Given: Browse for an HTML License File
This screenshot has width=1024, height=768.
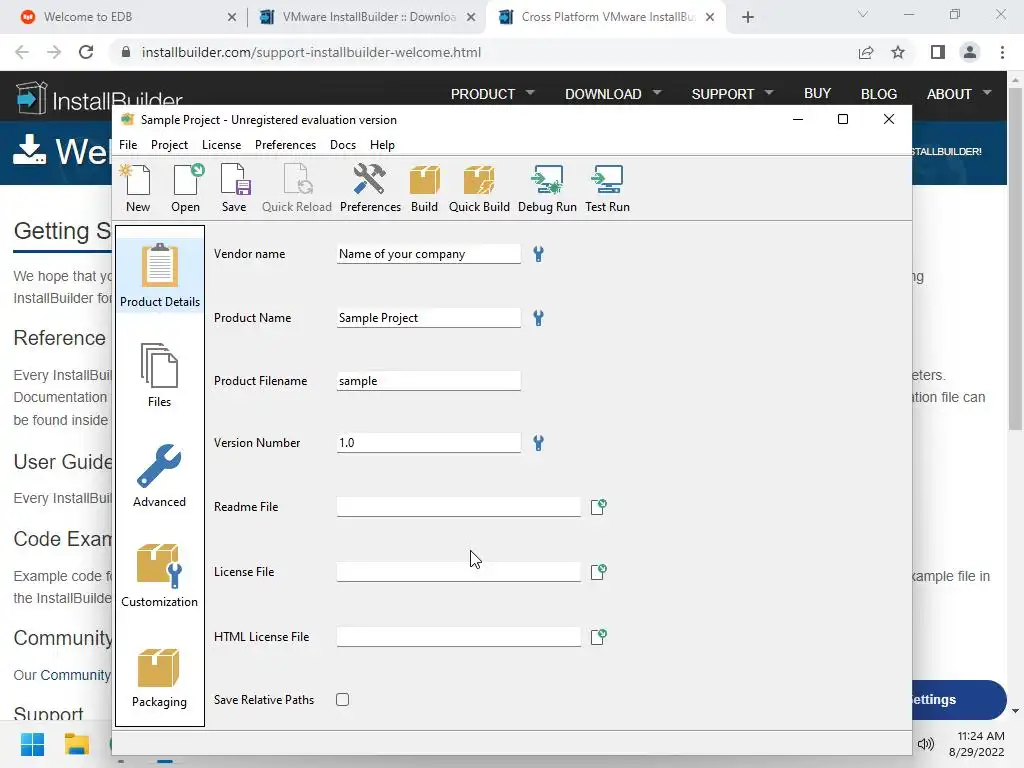Looking at the screenshot, I should point(599,637).
